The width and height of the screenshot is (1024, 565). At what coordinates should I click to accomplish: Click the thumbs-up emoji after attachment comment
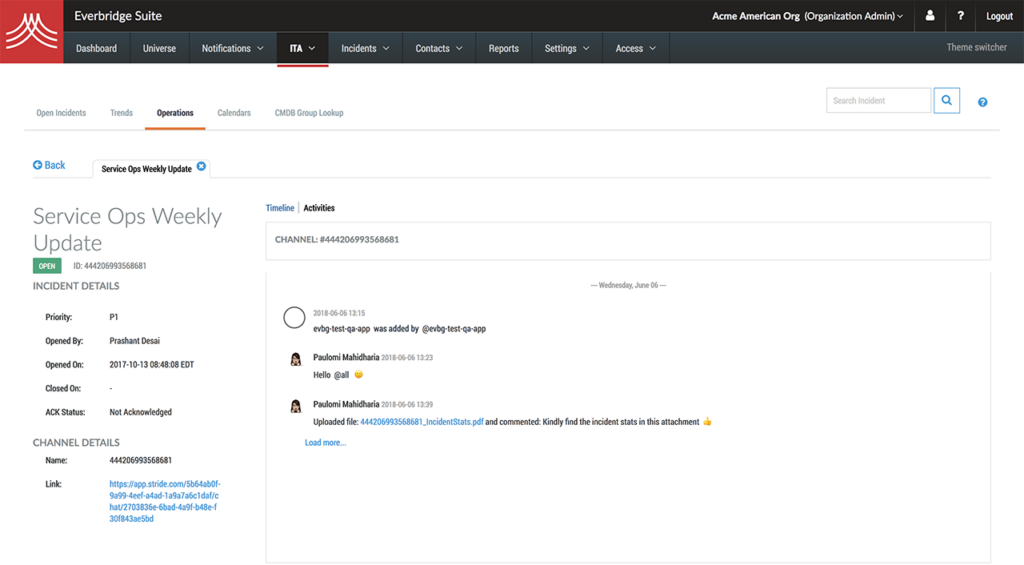point(707,421)
